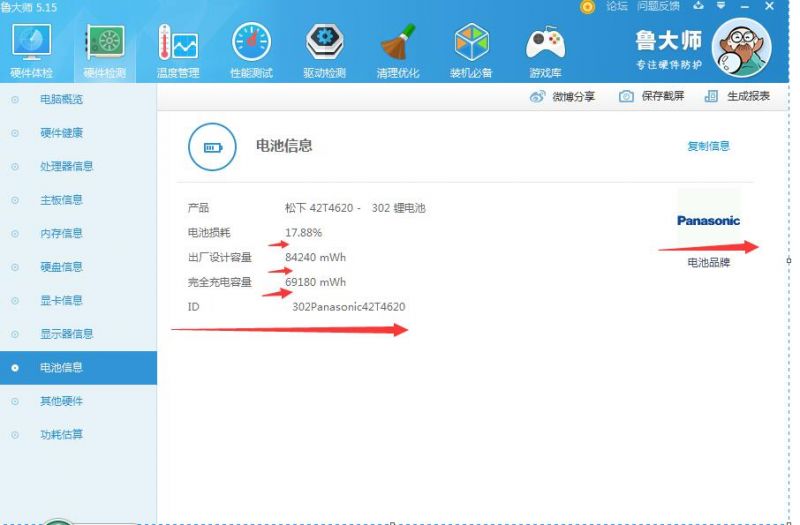Click the 电池品牌 label under logo
Viewport: 800px width, 525px height.
click(x=709, y=262)
